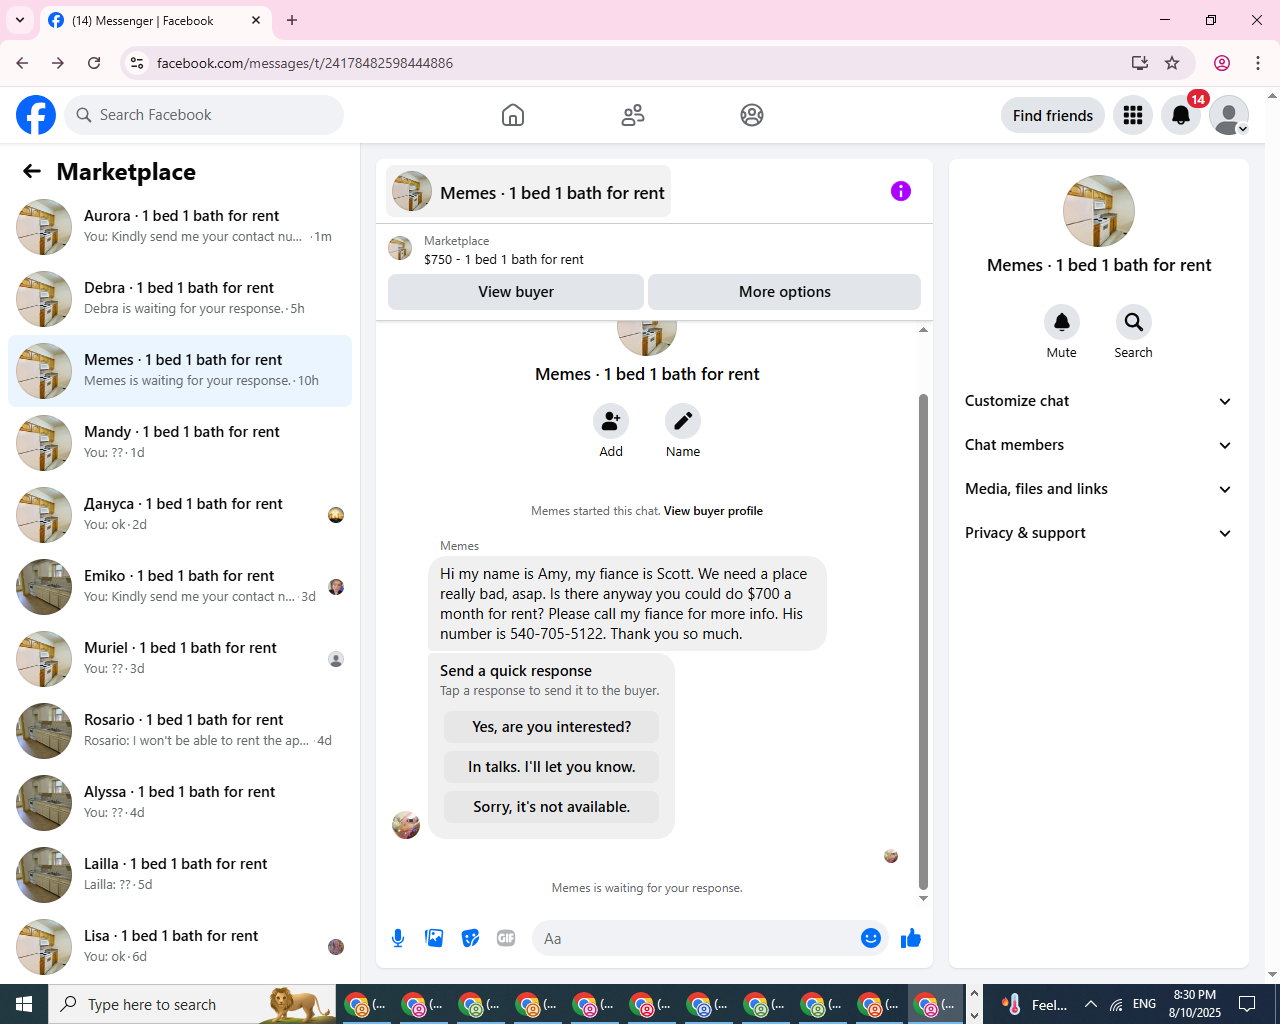
Task: Search in conversation magnifier icon
Action: point(1133,322)
